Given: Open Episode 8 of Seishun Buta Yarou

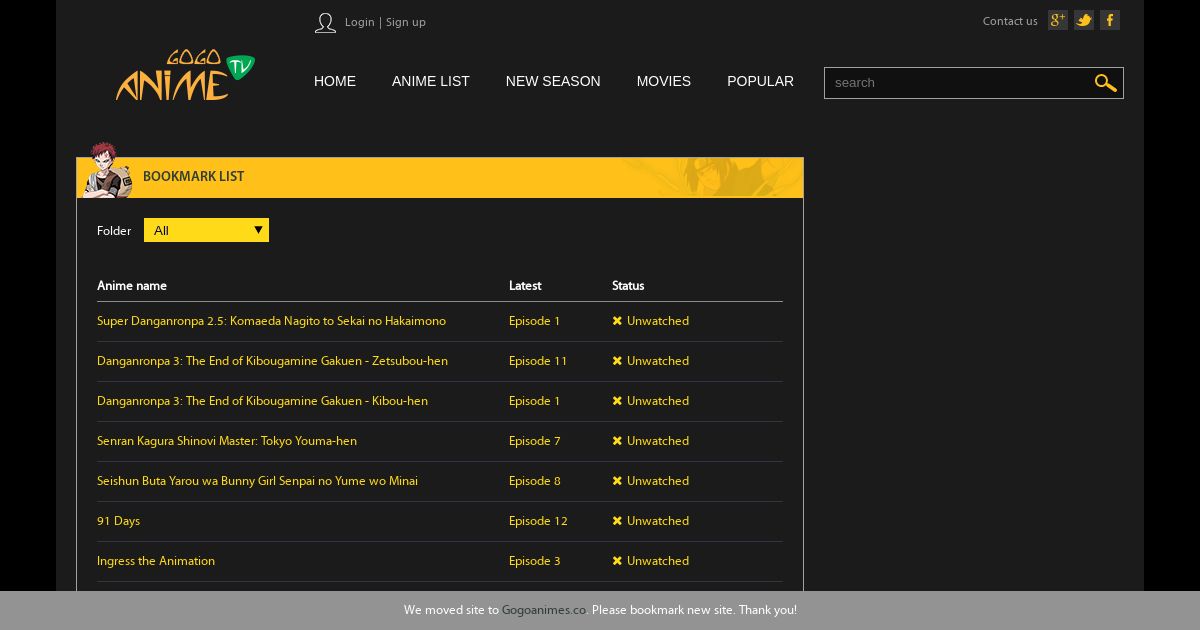Looking at the screenshot, I should pos(534,481).
